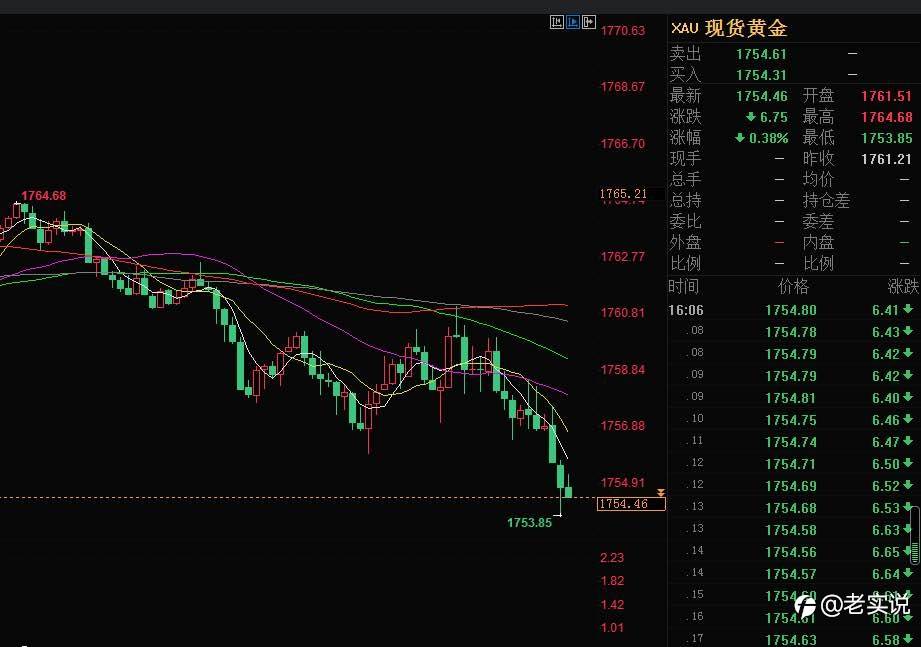
Task: Click the 时间 column header
Action: [684, 287]
